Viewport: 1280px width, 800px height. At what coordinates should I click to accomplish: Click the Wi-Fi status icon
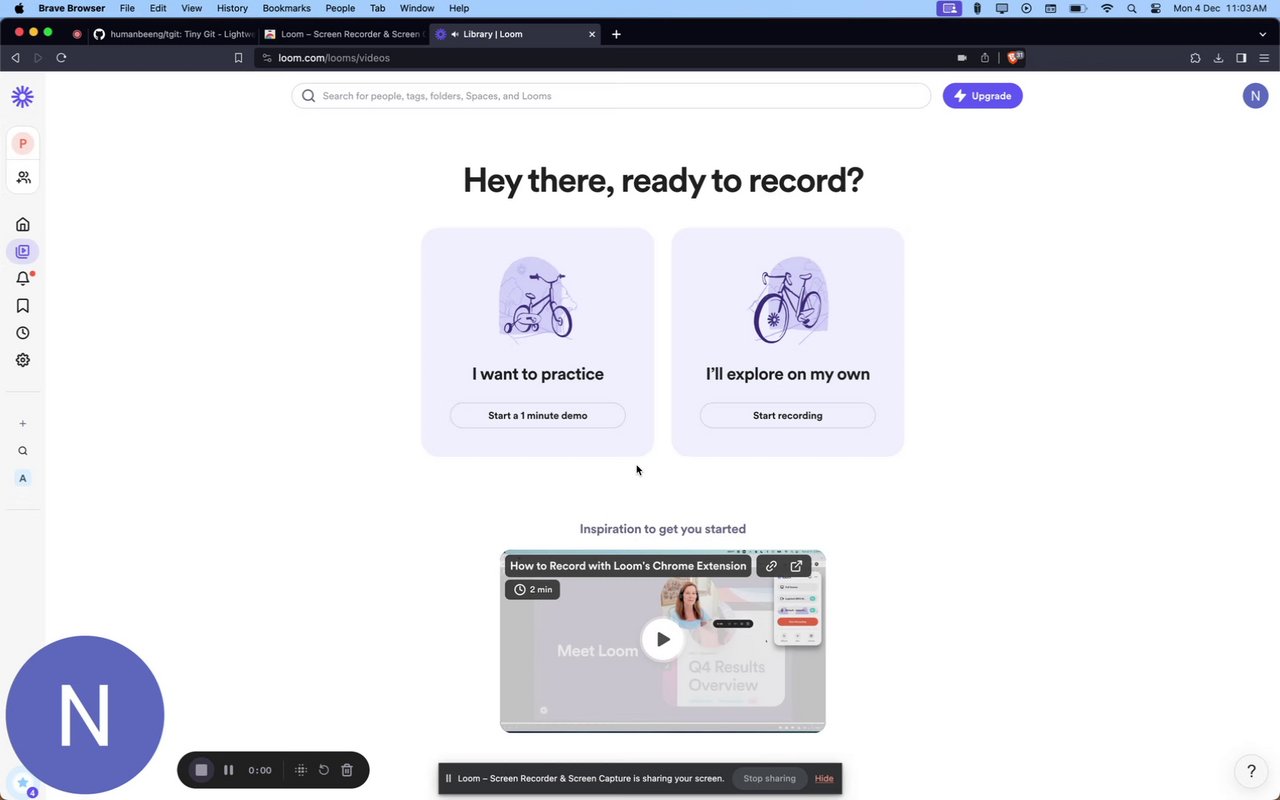click(1106, 8)
